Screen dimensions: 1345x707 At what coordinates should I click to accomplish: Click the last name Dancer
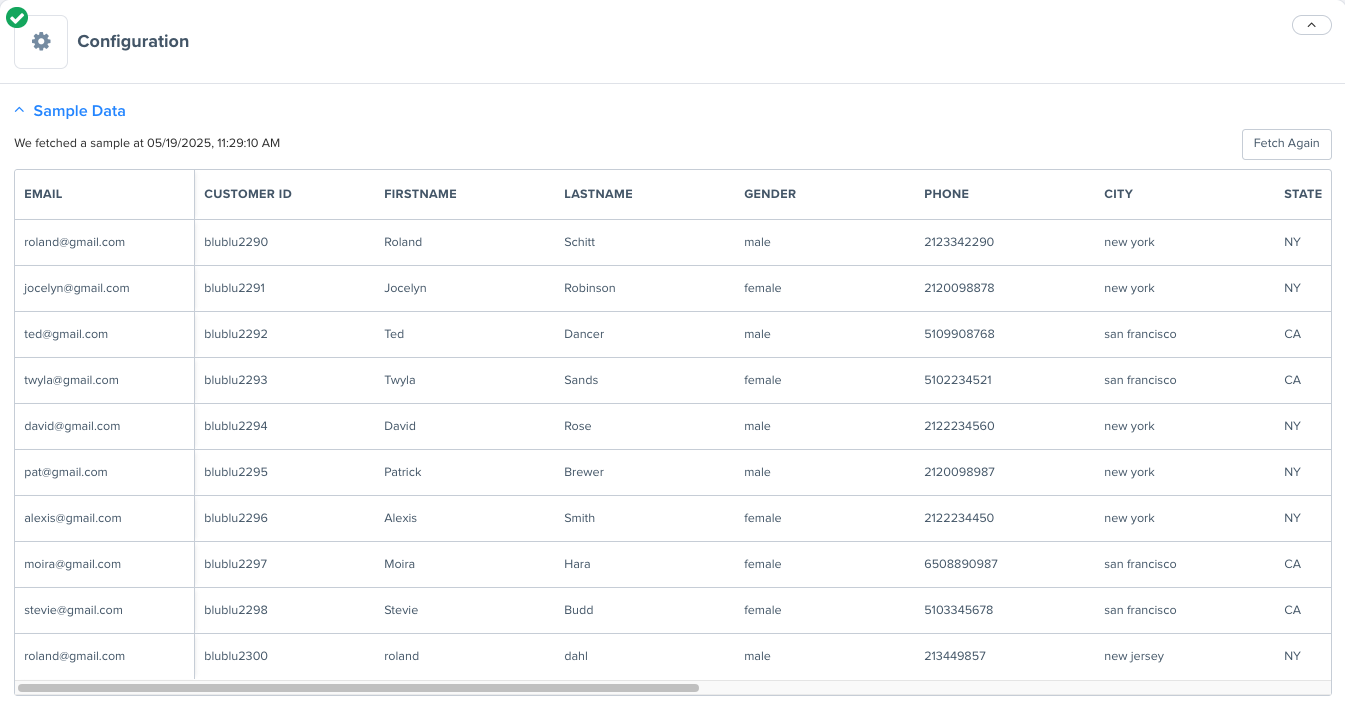584,334
